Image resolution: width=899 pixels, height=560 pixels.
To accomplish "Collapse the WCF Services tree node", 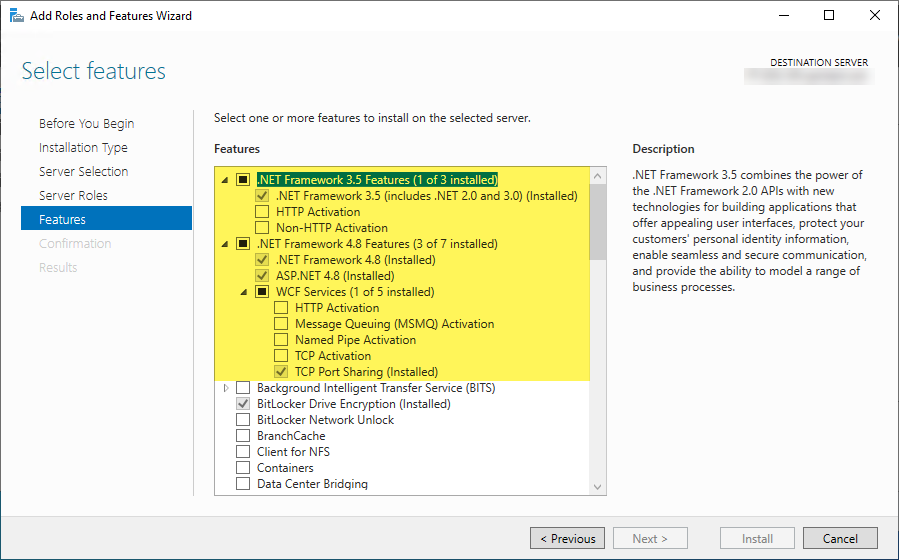I will pyautogui.click(x=245, y=292).
